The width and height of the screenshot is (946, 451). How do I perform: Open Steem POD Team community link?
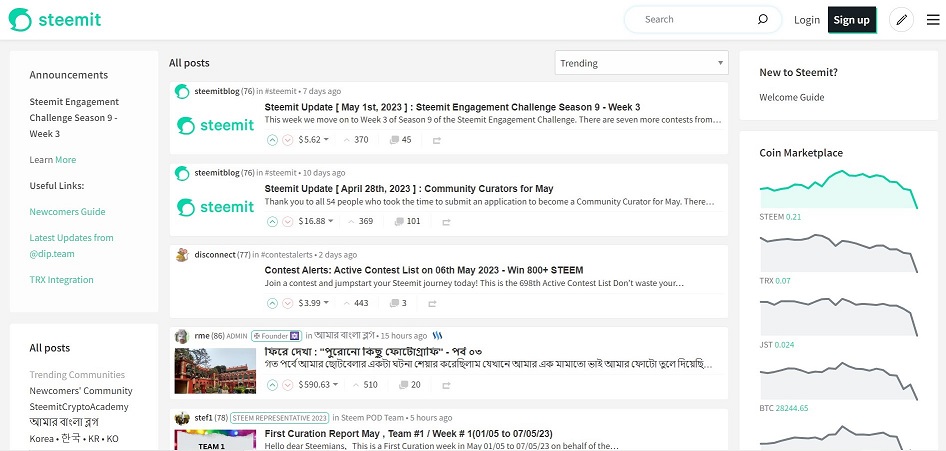[x=372, y=417]
